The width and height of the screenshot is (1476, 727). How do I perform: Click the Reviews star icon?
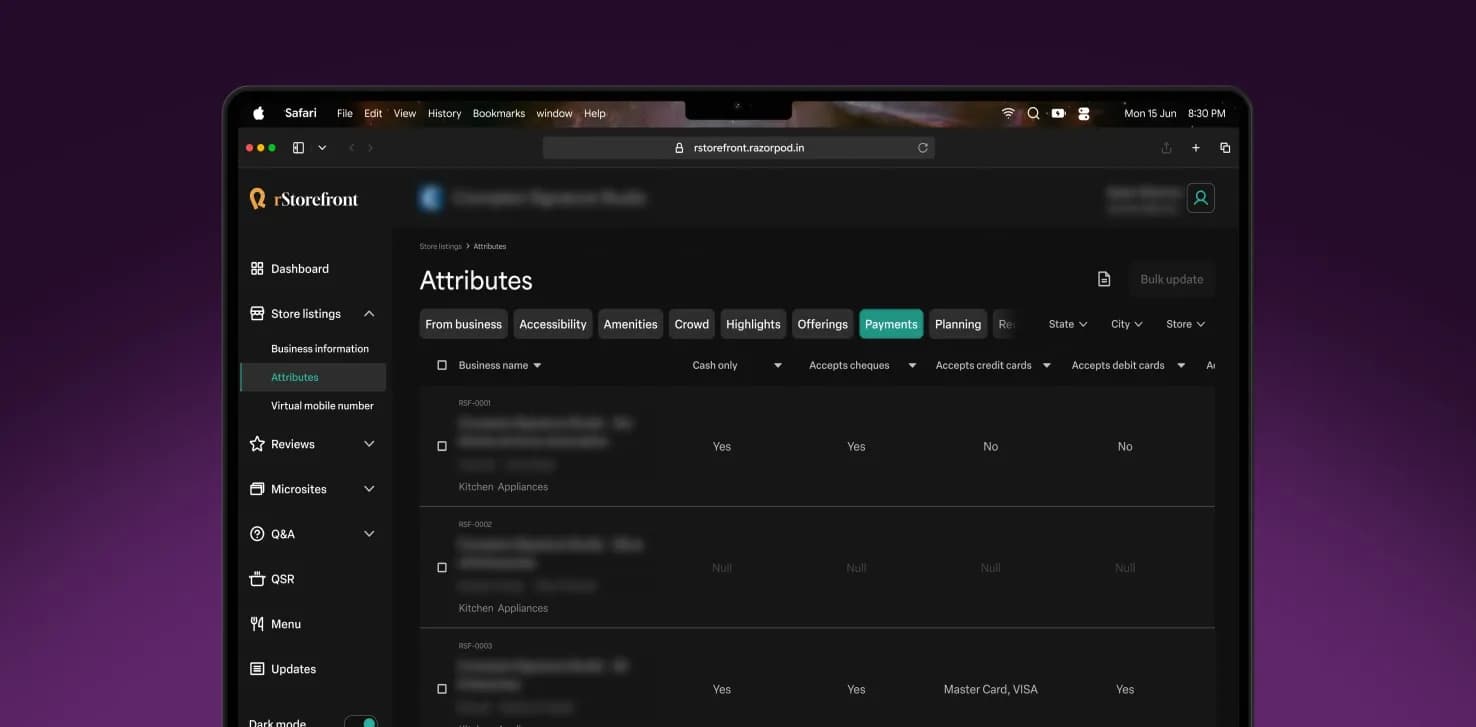(257, 444)
